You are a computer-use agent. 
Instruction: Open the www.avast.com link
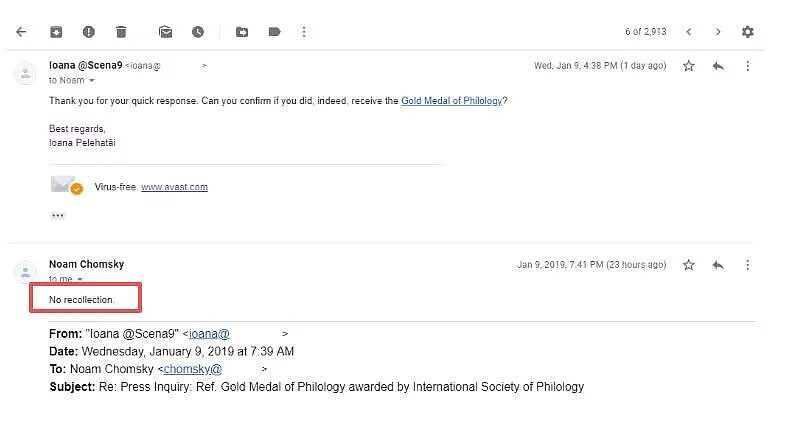pos(174,187)
